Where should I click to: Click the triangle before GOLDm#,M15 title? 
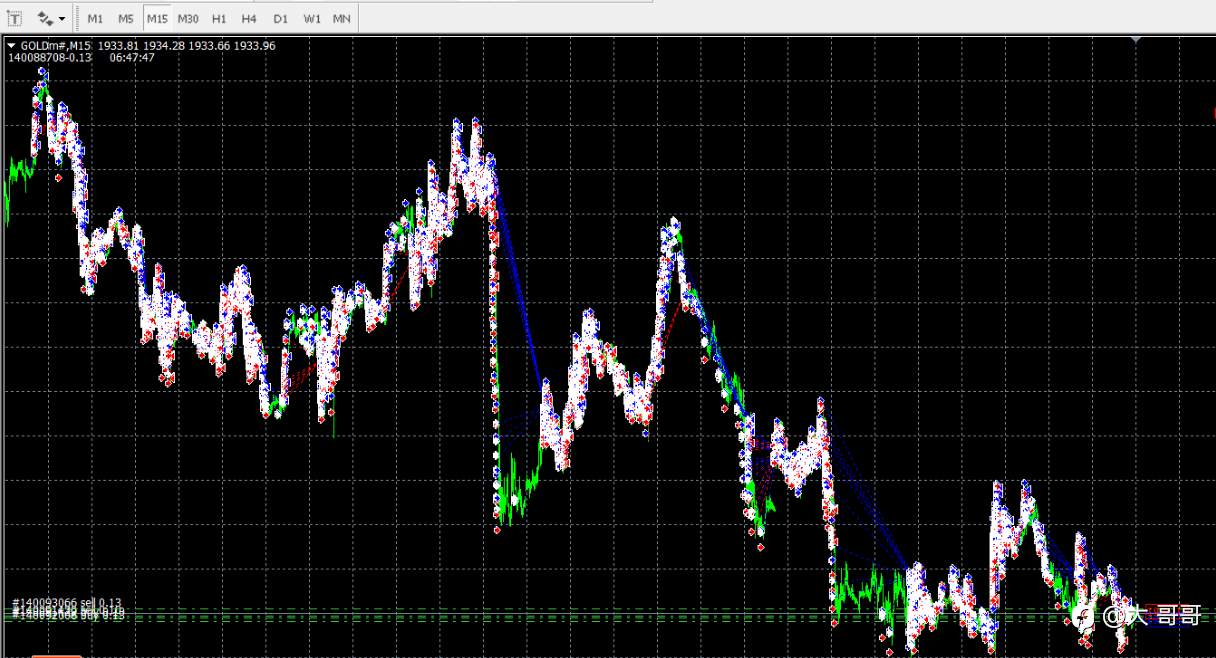click(12, 46)
